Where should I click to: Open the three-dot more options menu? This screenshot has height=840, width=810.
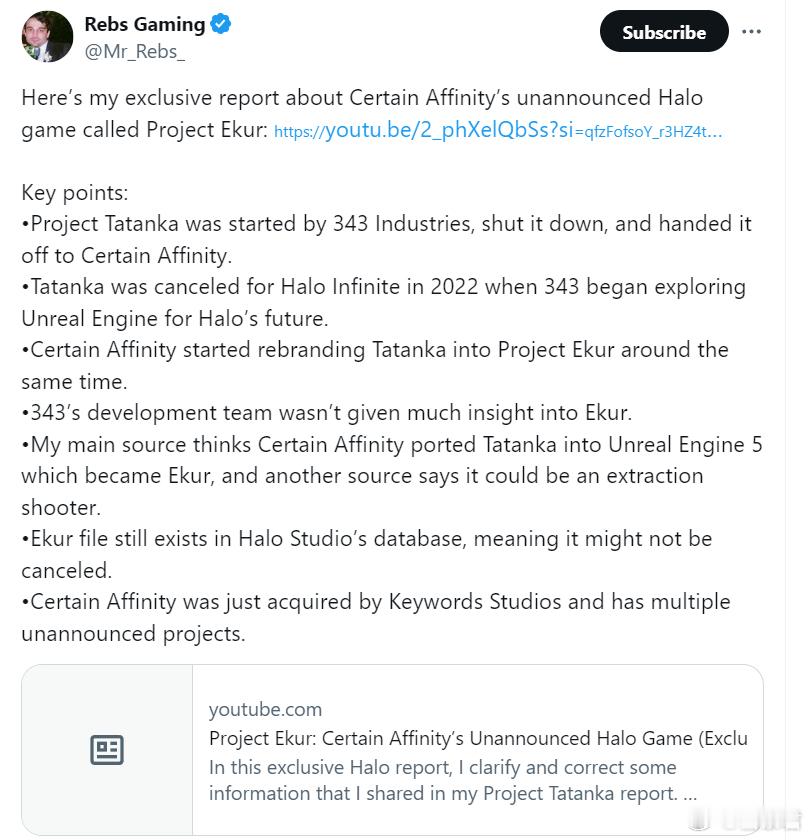[x=751, y=32]
